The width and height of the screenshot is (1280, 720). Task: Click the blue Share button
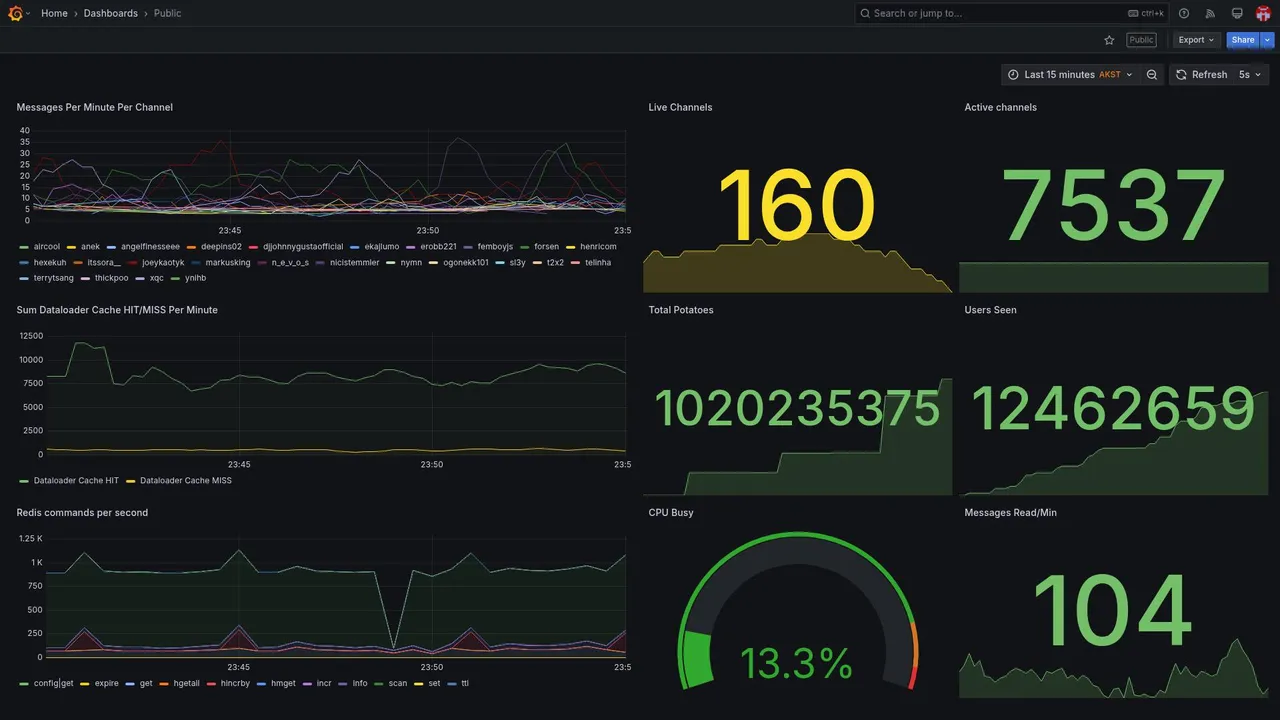pos(1243,40)
